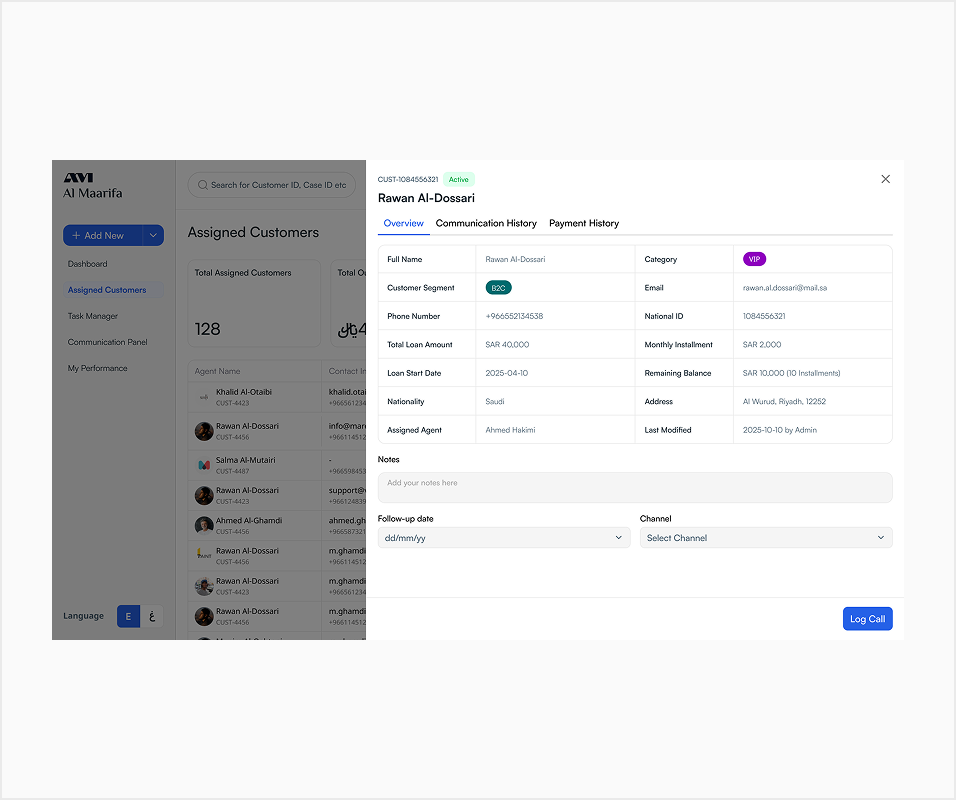Open the follow-up date picker
Screen dimensions: 956x800
coord(504,537)
